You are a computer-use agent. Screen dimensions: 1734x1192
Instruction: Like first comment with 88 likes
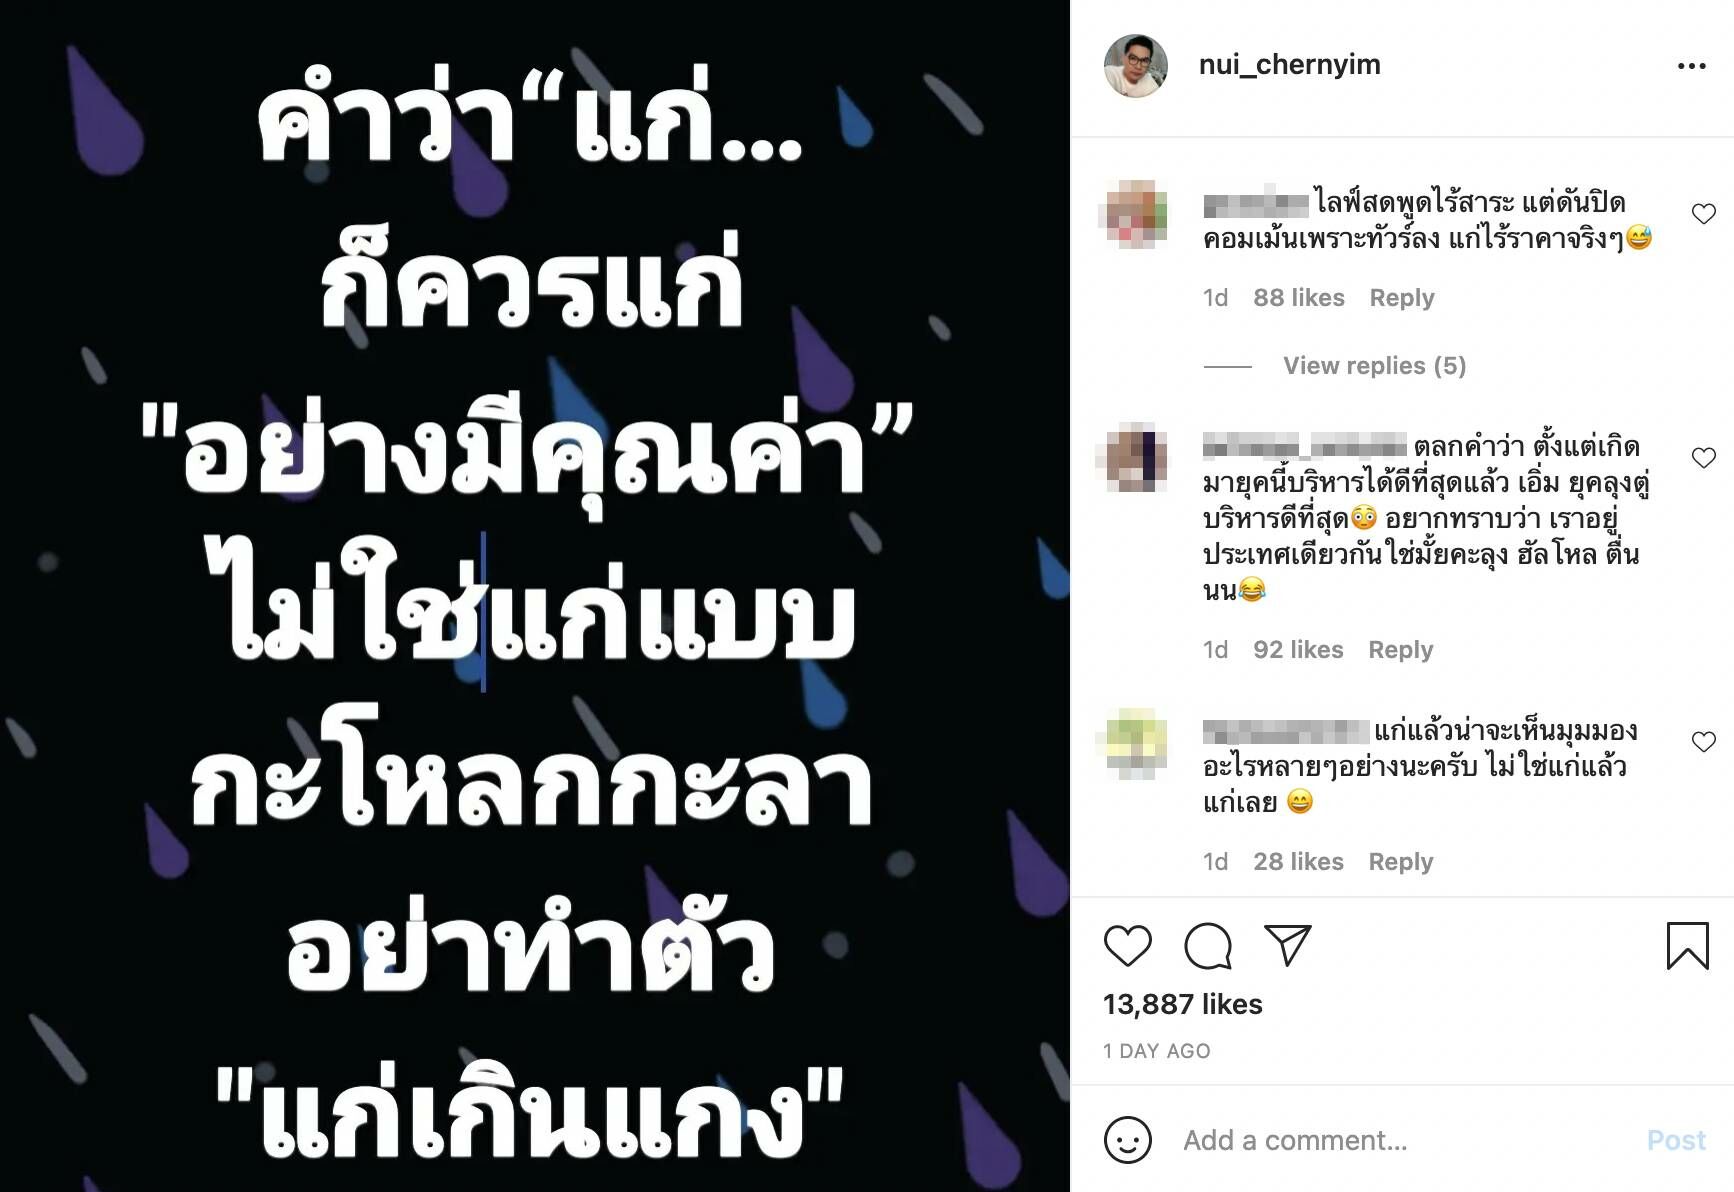[1703, 214]
